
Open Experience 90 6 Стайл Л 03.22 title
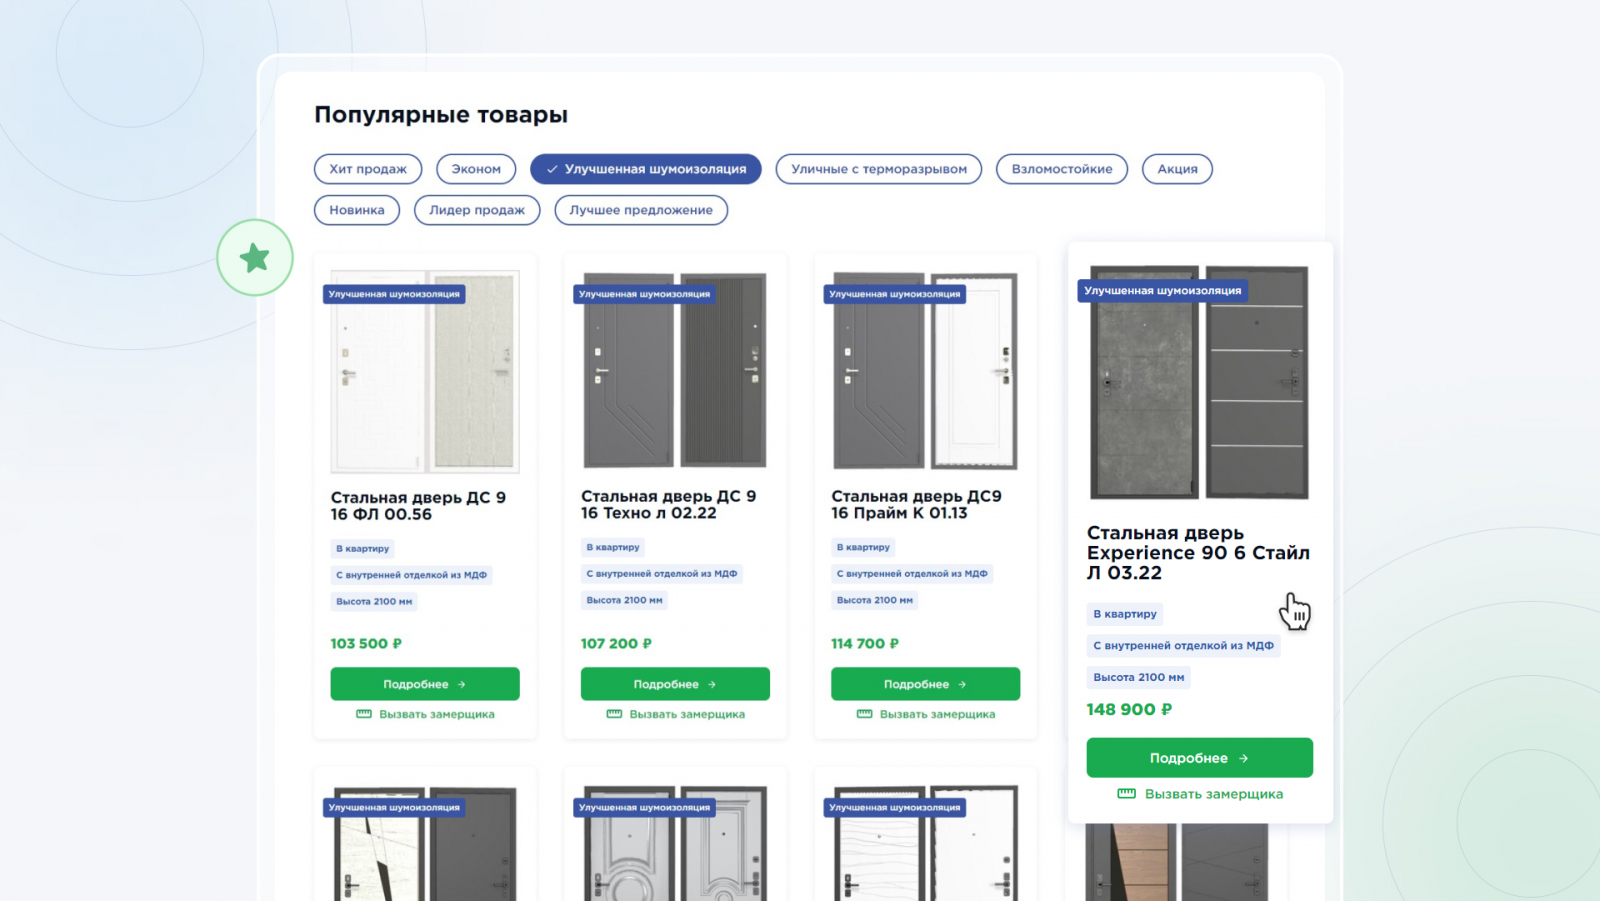tap(1198, 553)
